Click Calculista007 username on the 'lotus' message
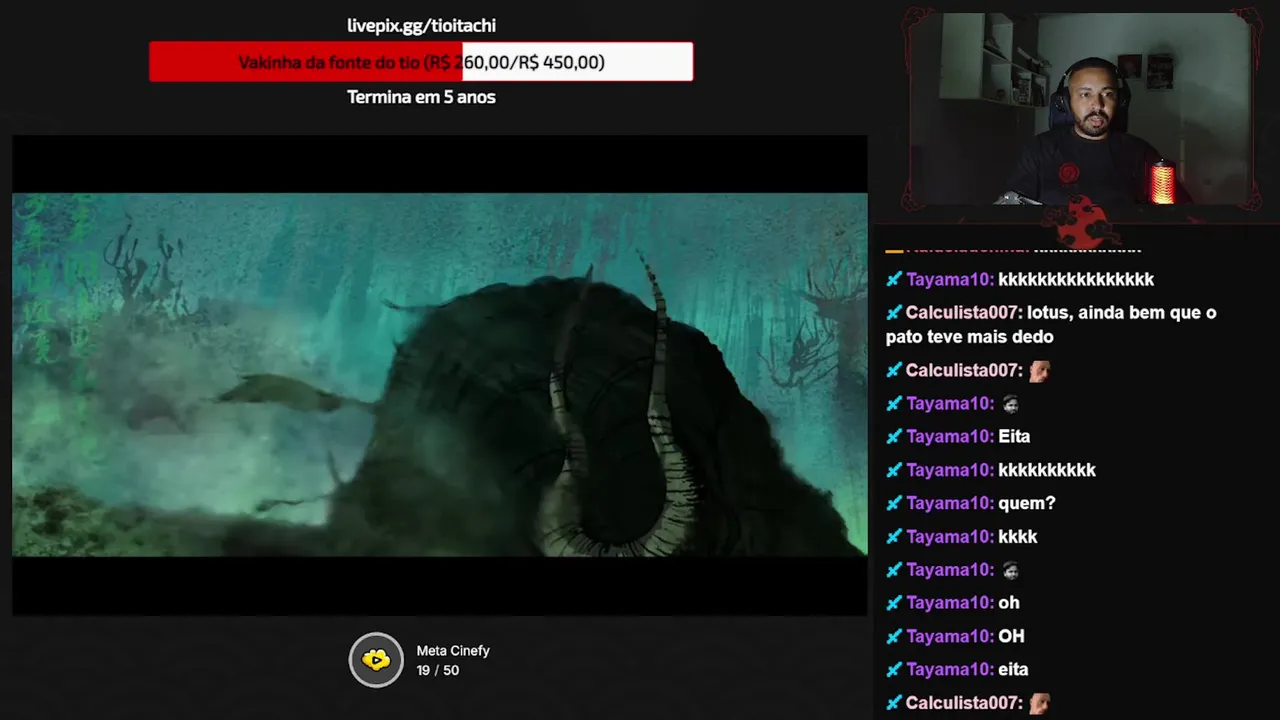Viewport: 1280px width, 720px height. click(x=964, y=312)
